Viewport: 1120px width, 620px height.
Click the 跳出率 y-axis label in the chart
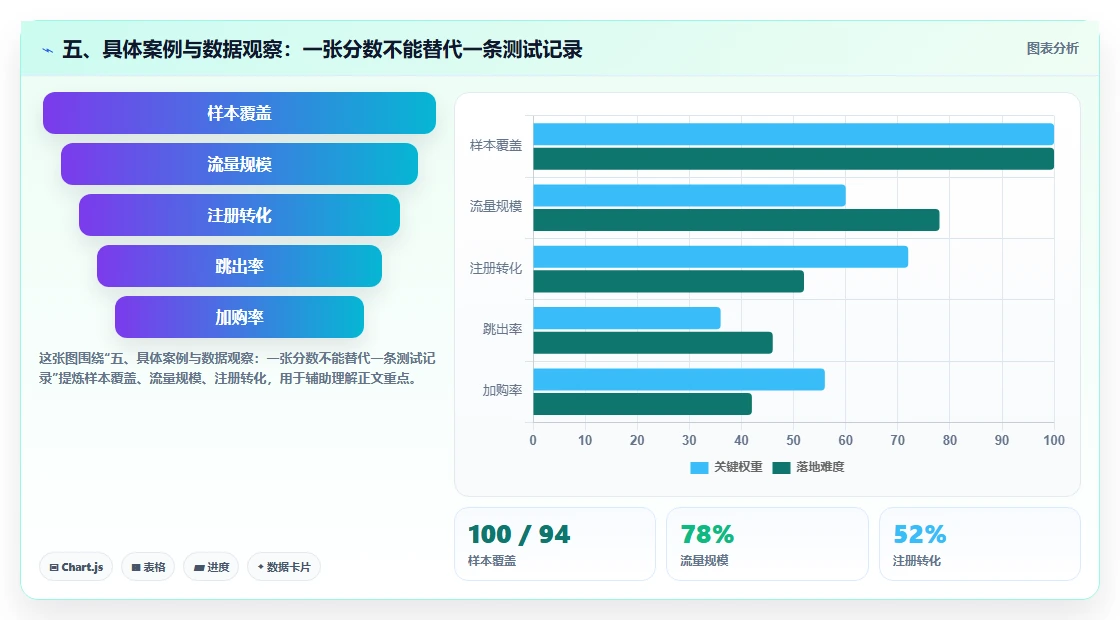click(502, 329)
